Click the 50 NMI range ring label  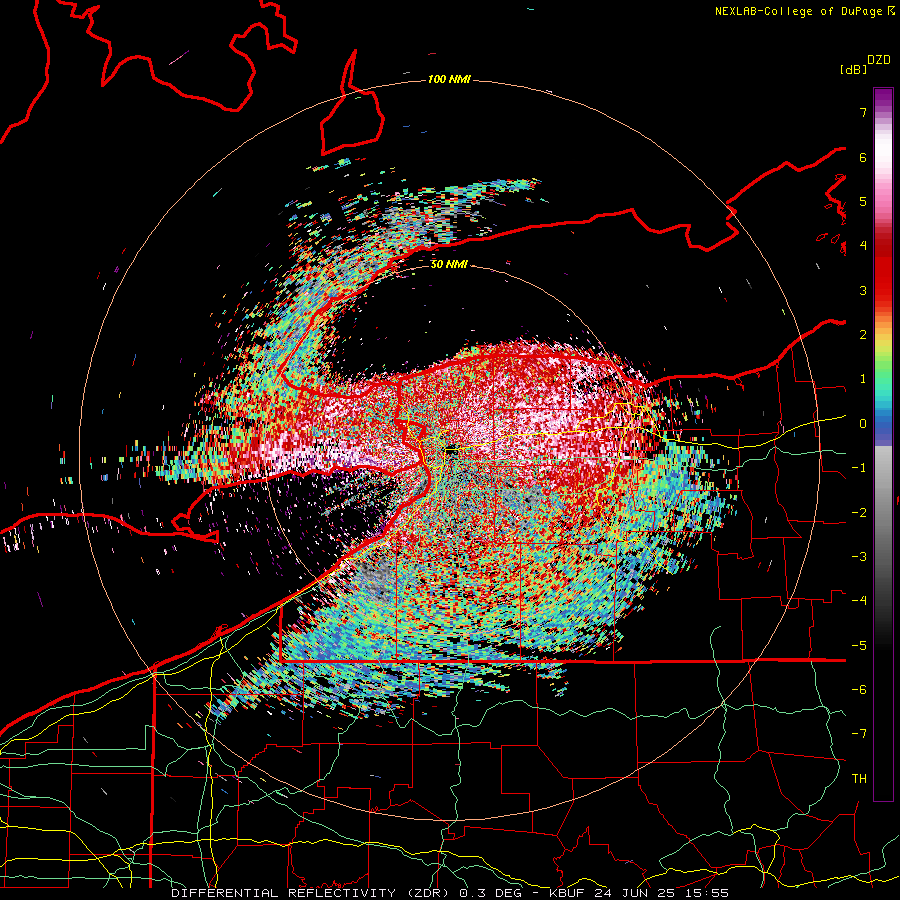[x=449, y=265]
